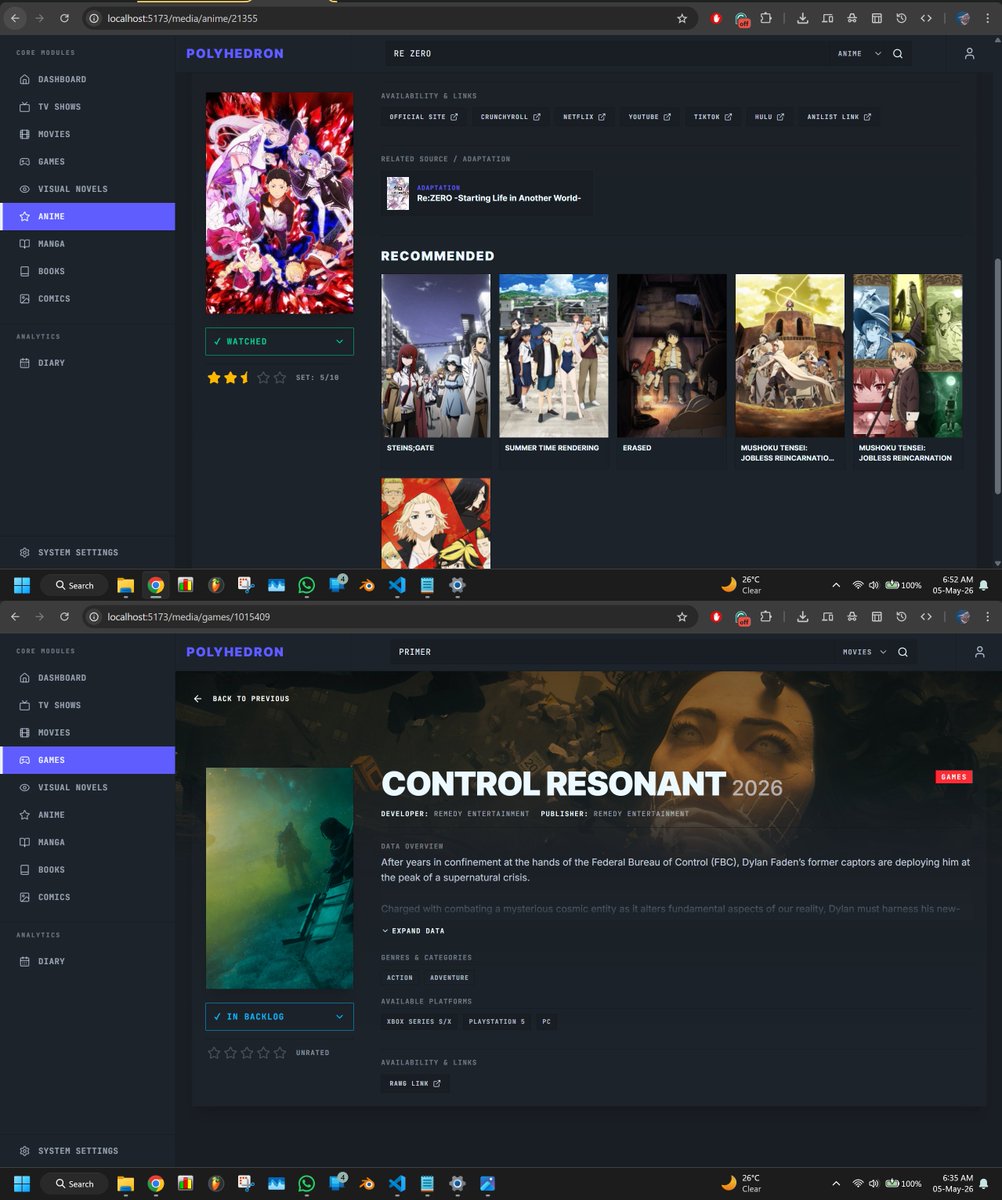
Task: Click BACK TO PREVIOUS on the games page
Action: [241, 699]
